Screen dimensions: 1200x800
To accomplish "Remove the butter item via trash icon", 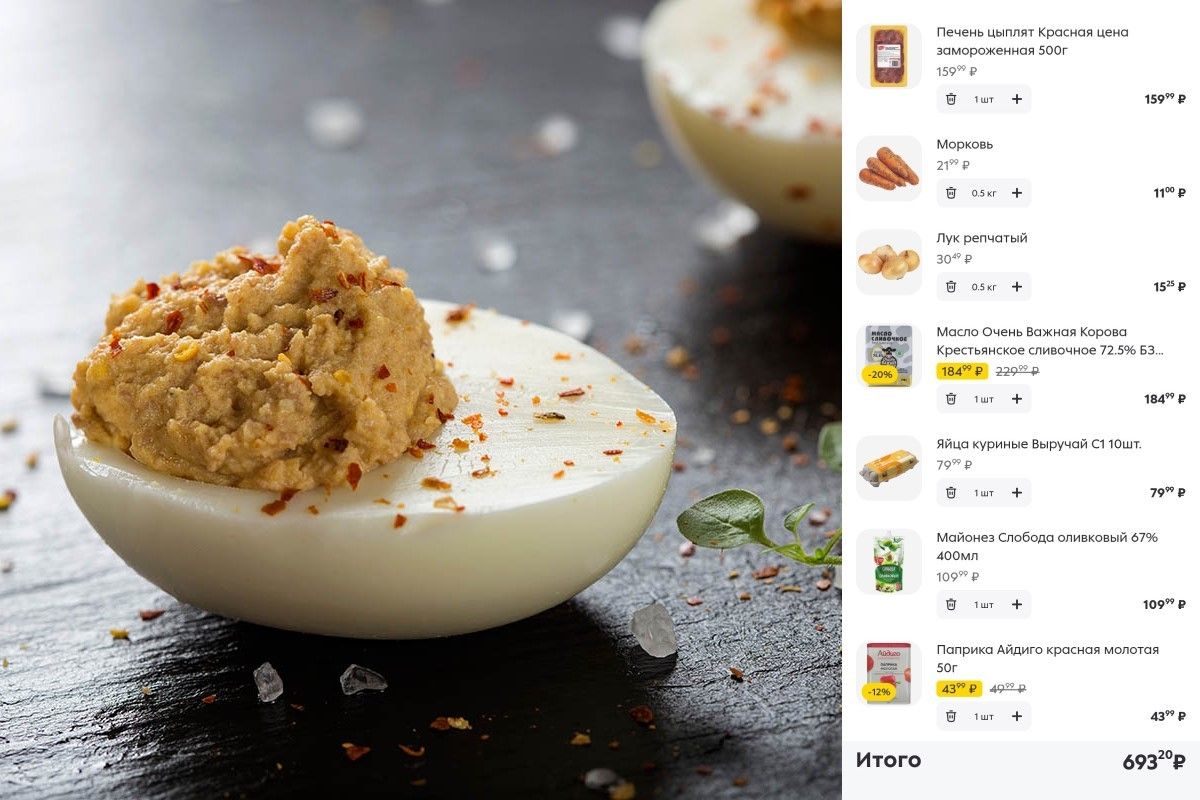I will pyautogui.click(x=951, y=399).
